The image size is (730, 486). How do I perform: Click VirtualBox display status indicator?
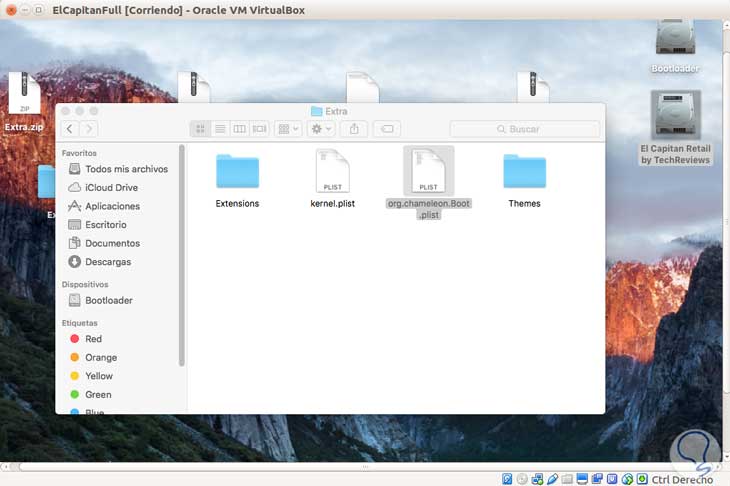point(582,479)
